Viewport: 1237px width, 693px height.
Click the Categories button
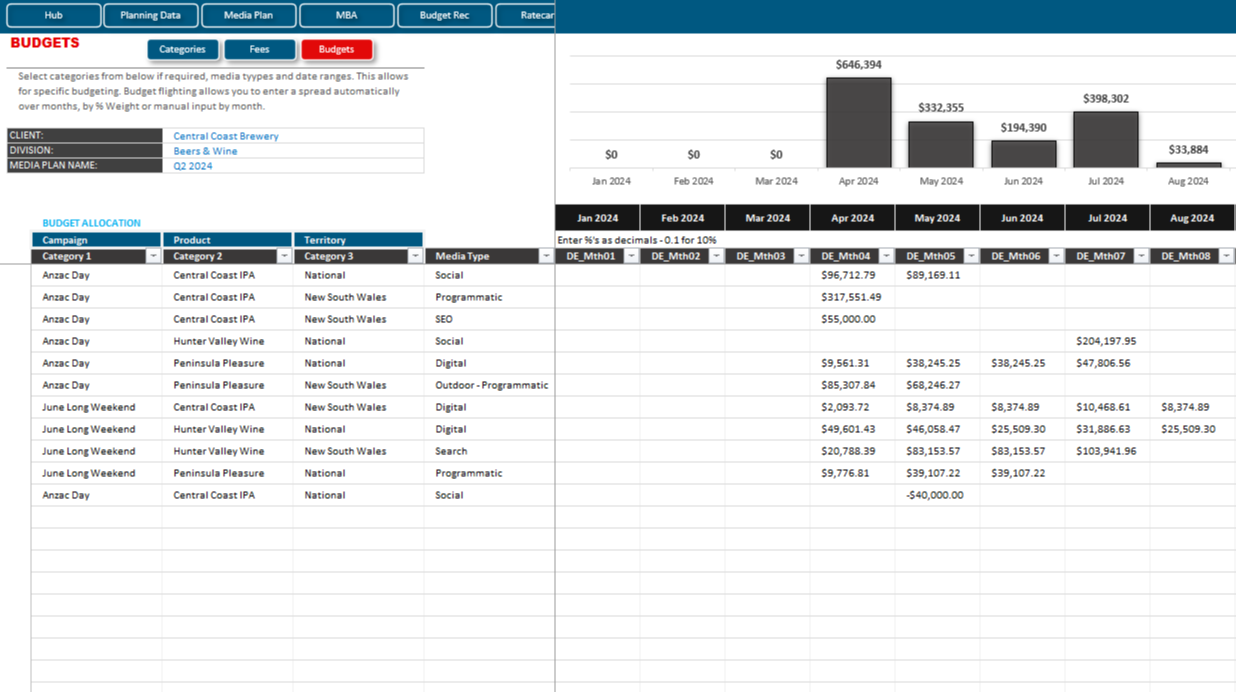pos(183,49)
